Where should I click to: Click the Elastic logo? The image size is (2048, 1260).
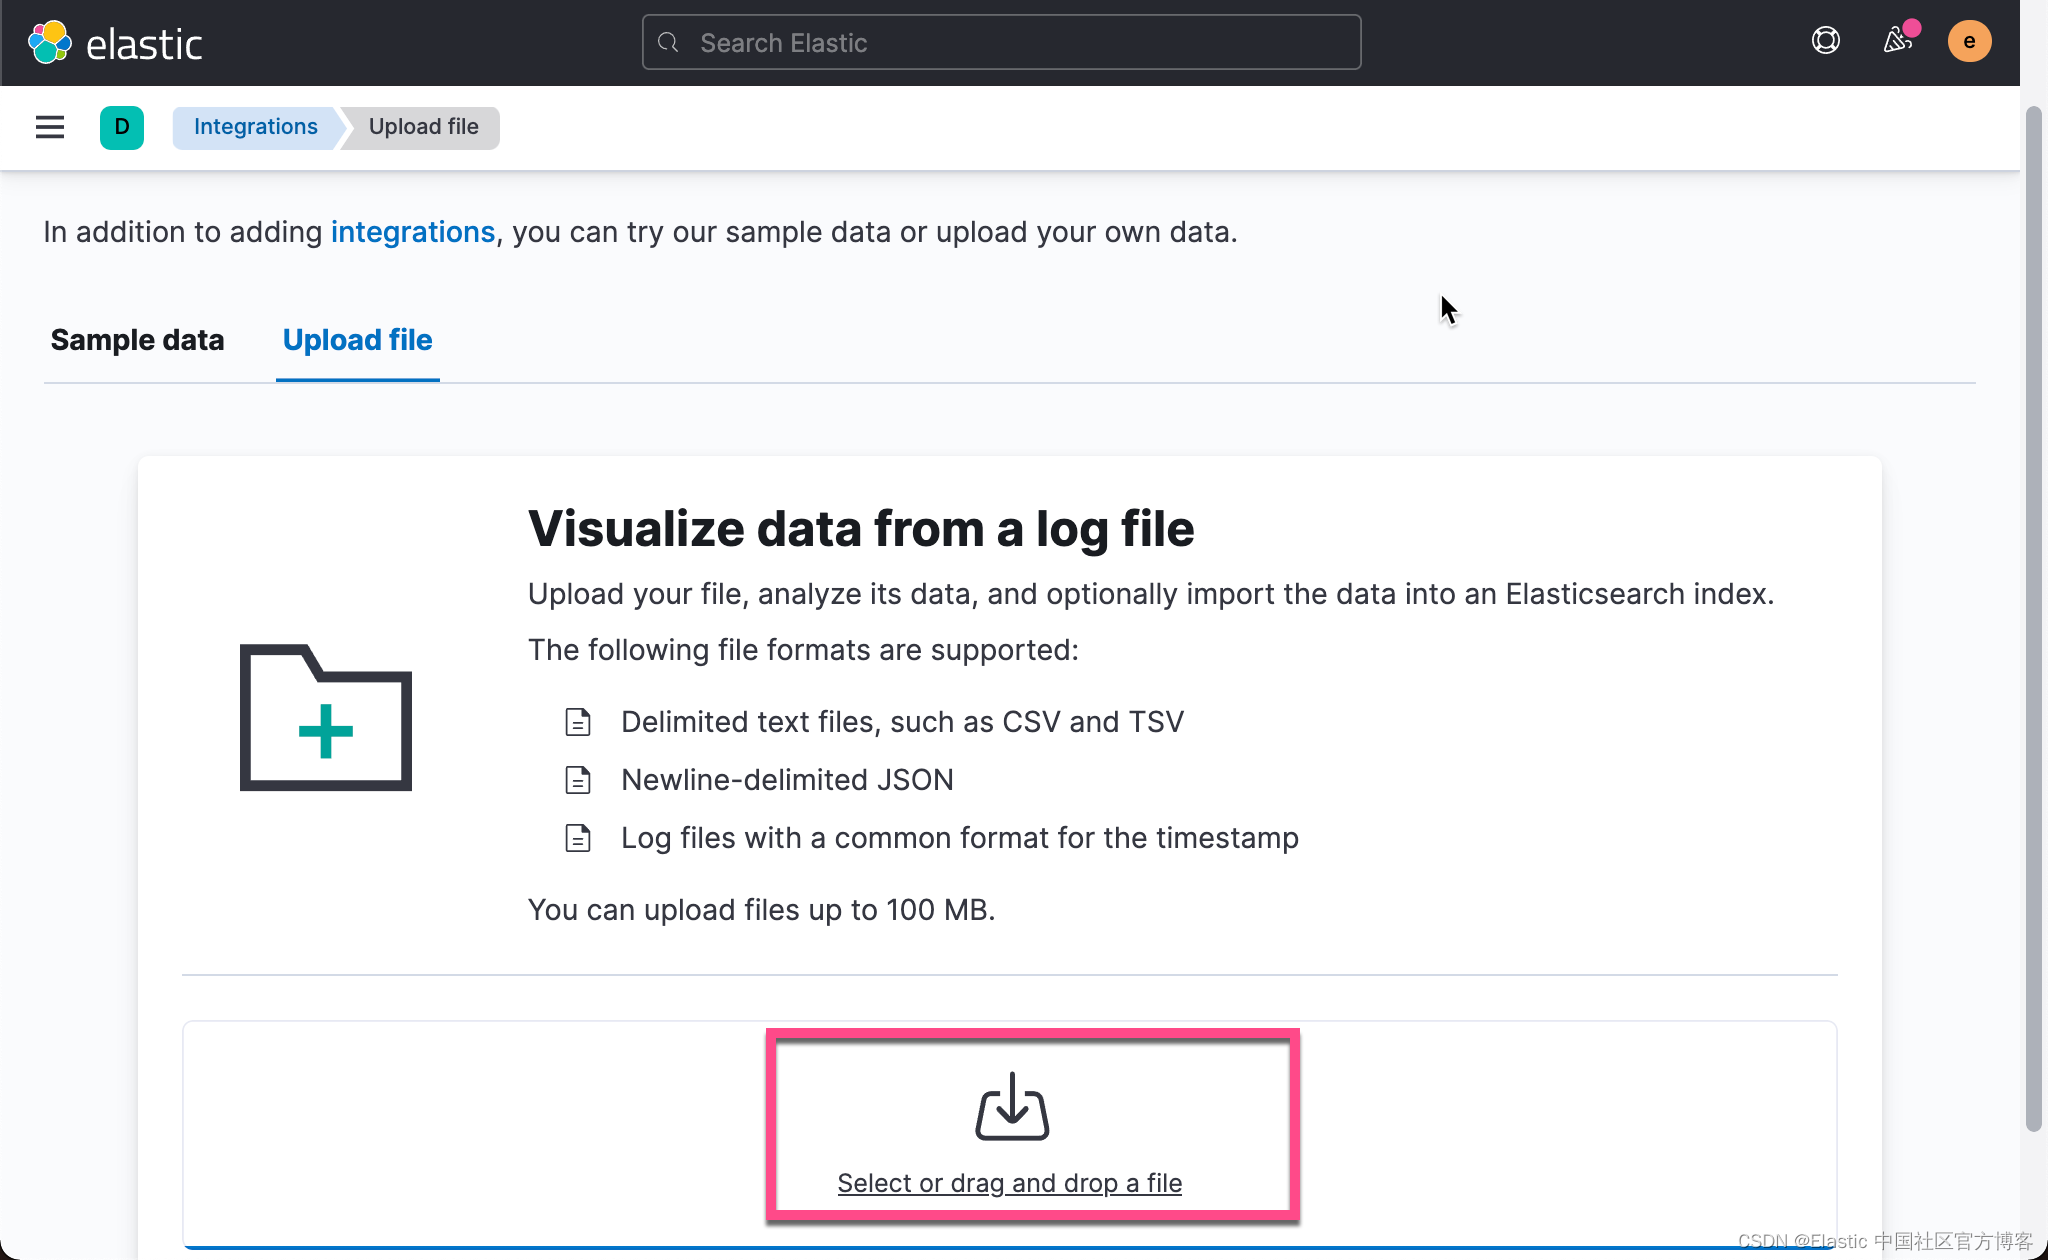(115, 43)
